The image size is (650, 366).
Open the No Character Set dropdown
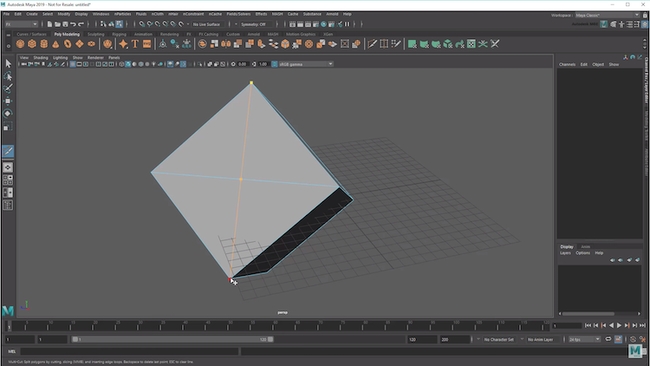tap(499, 339)
